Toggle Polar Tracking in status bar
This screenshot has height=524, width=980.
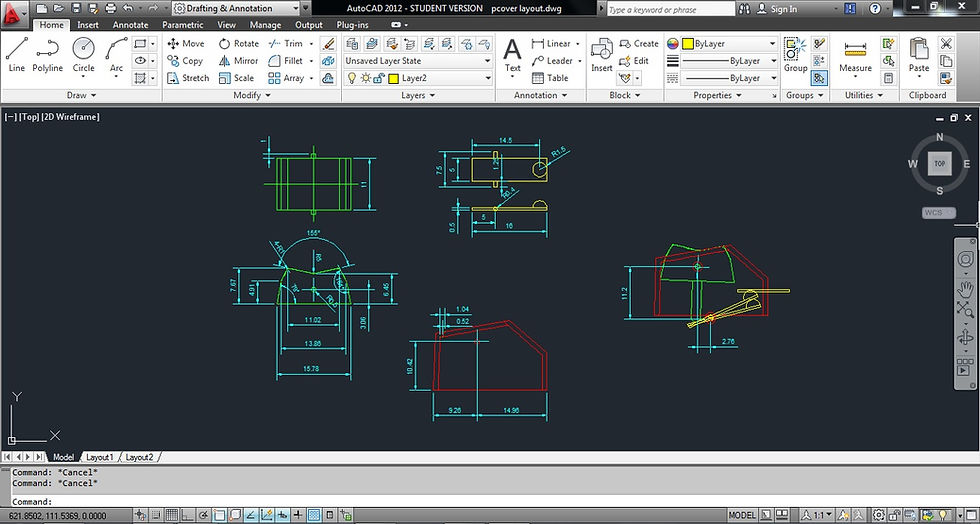click(202, 515)
